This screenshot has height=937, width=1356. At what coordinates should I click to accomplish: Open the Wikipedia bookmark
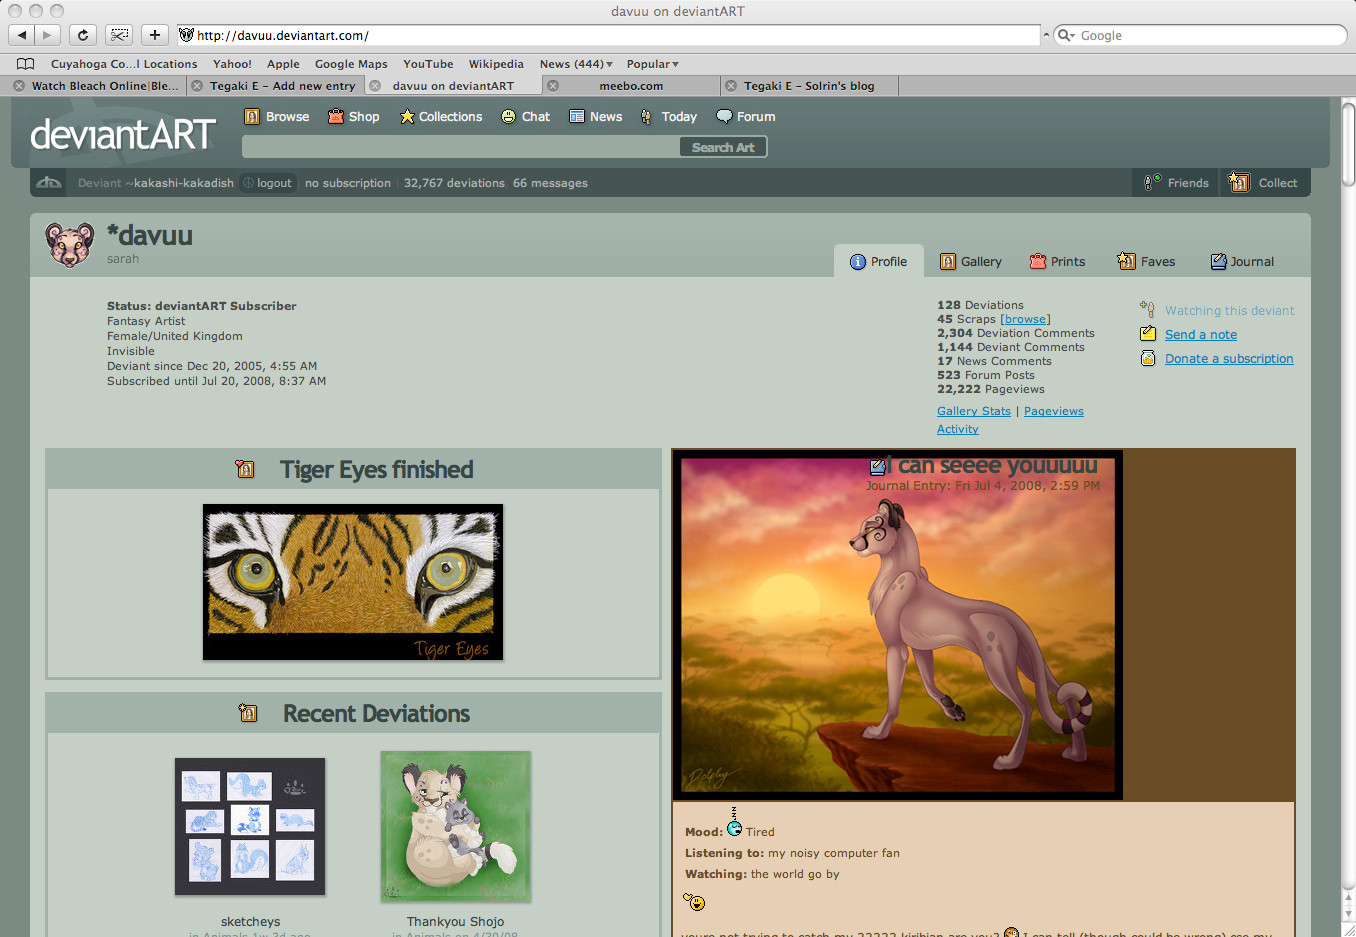[496, 64]
